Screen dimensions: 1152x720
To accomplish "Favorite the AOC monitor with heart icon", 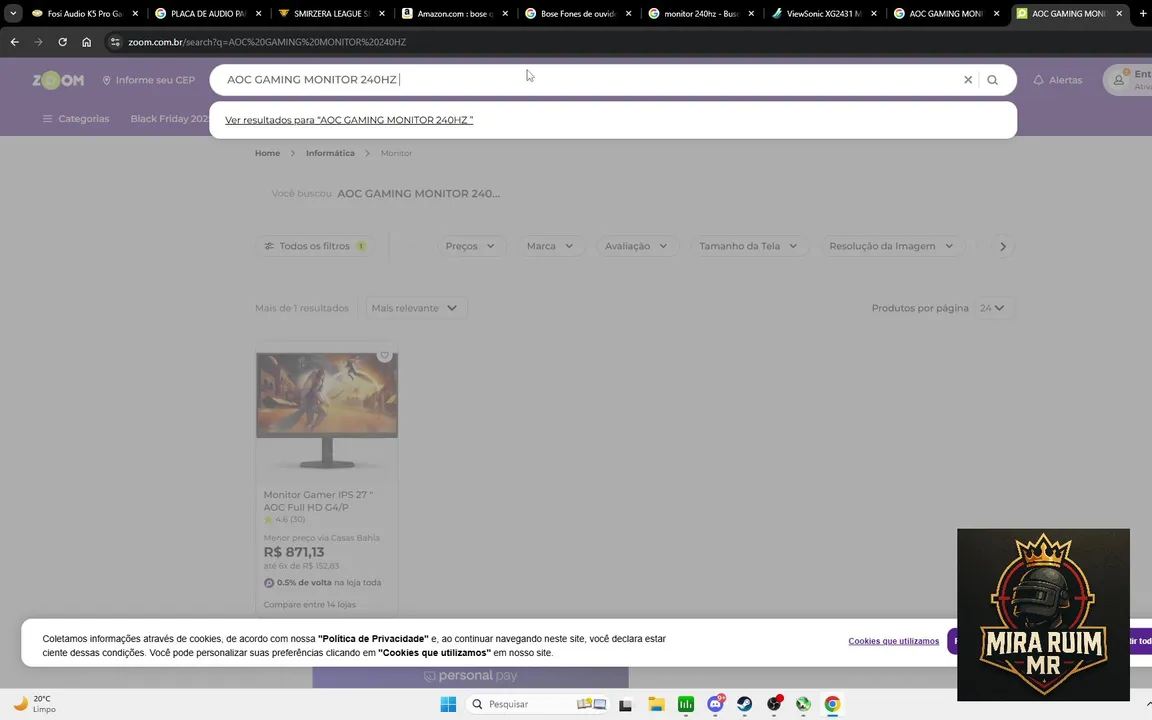I will [384, 356].
